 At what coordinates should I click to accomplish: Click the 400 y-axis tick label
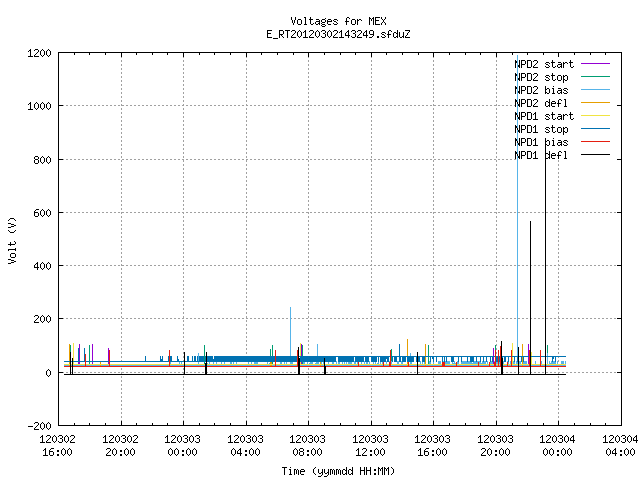(x=42, y=266)
